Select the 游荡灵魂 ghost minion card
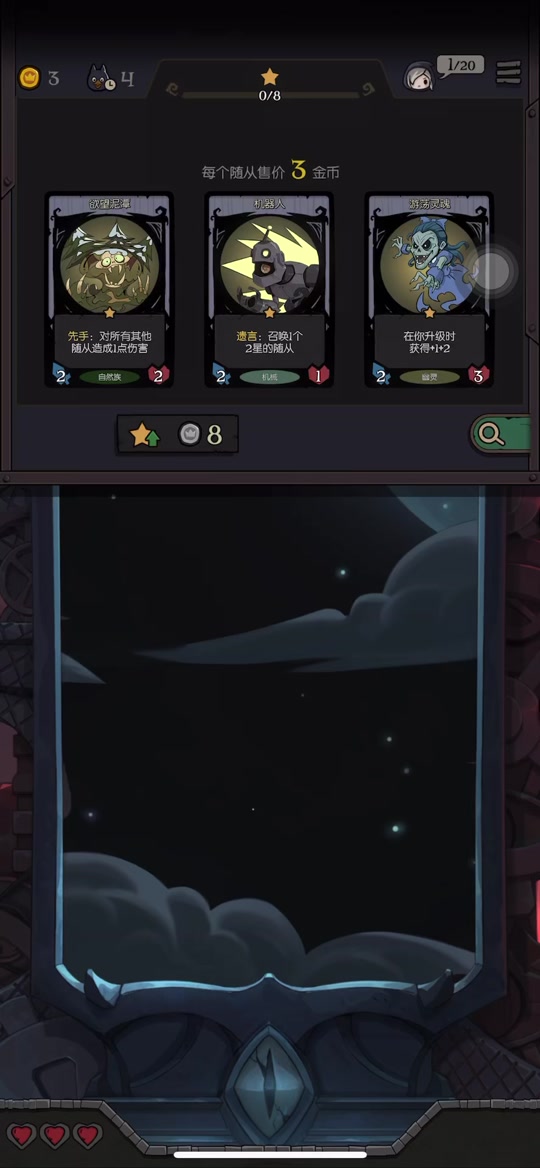 [x=429, y=290]
